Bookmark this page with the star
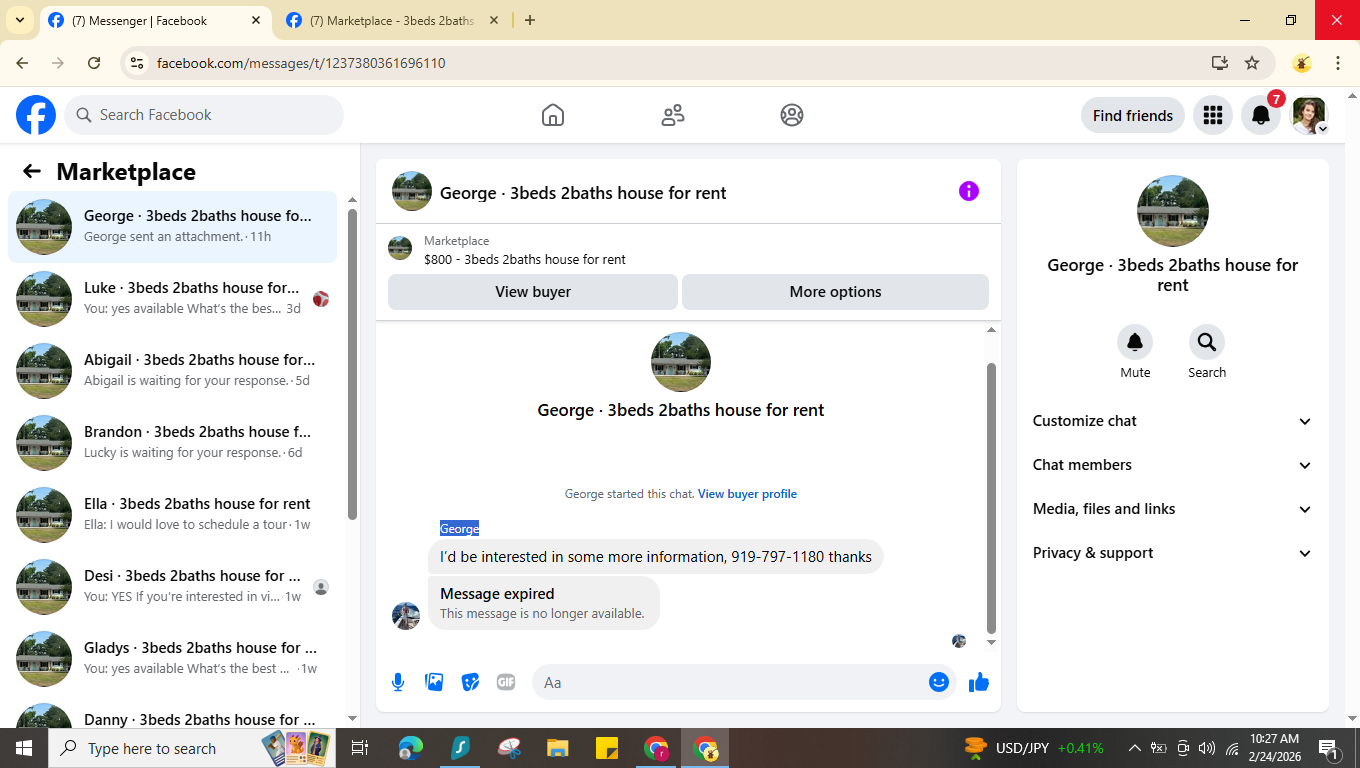The image size is (1360, 768). point(1252,63)
